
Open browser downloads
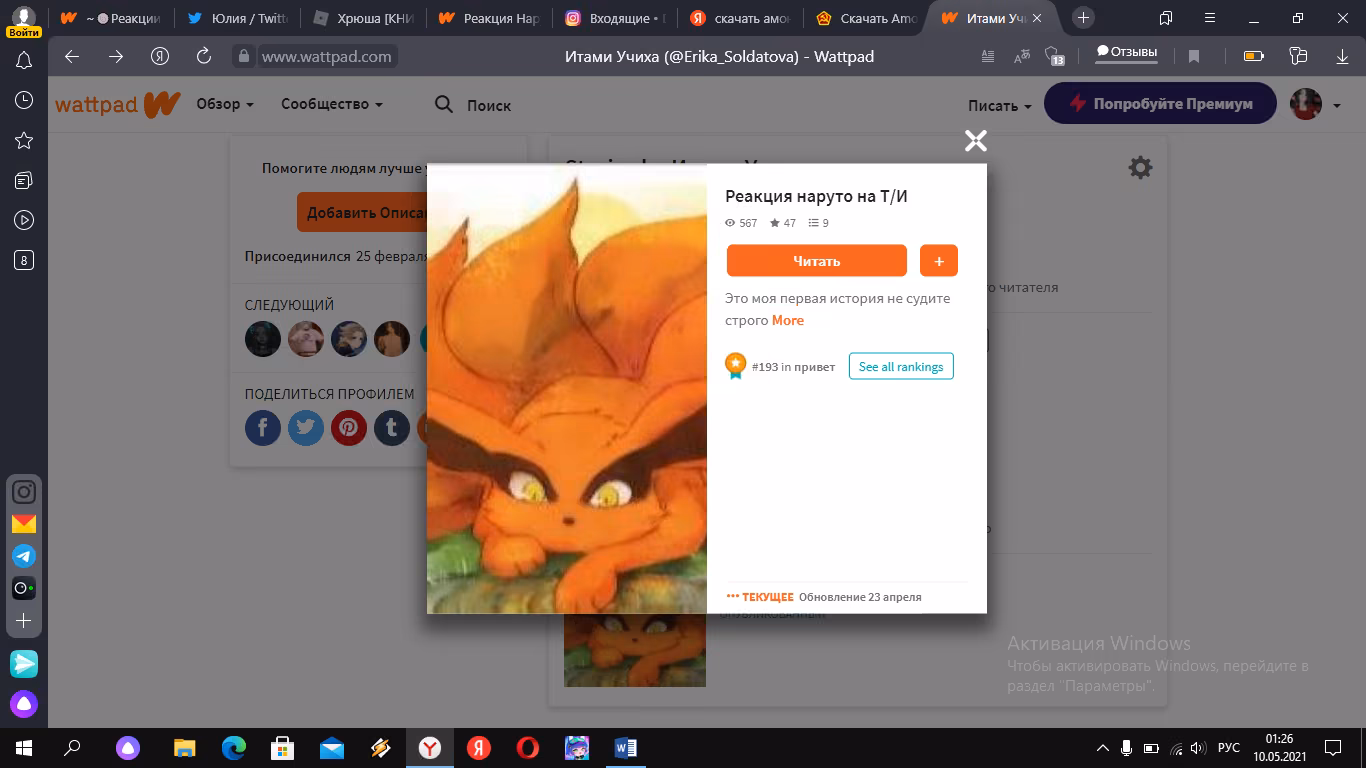click(x=1343, y=57)
